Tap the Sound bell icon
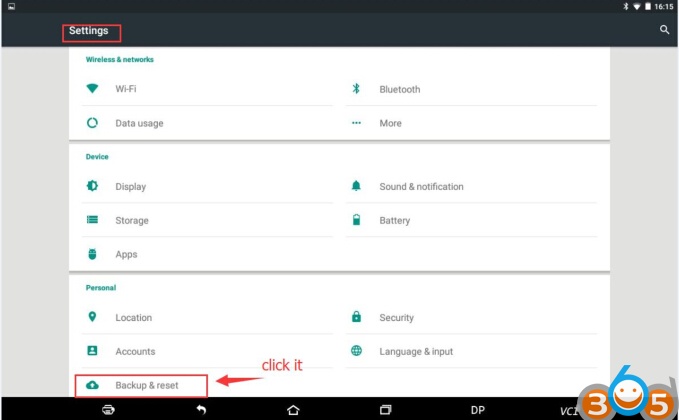The image size is (679, 420). click(356, 186)
